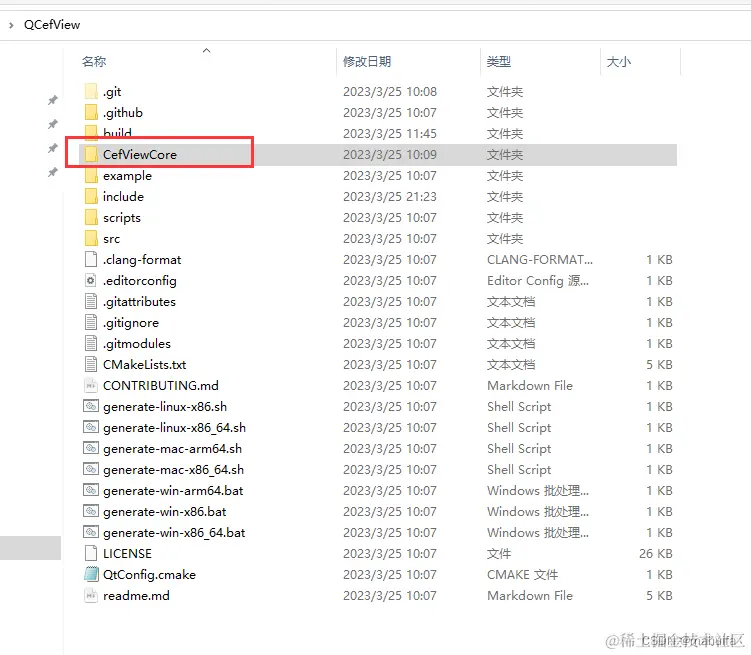Select the generate-win-x86.bat file name
Screen dimensions: 751x655
coord(165,511)
